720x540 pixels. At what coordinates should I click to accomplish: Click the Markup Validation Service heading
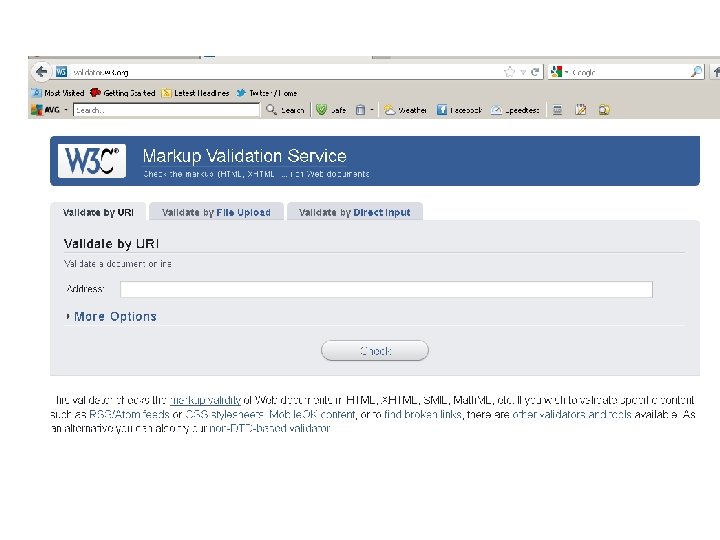tap(245, 156)
